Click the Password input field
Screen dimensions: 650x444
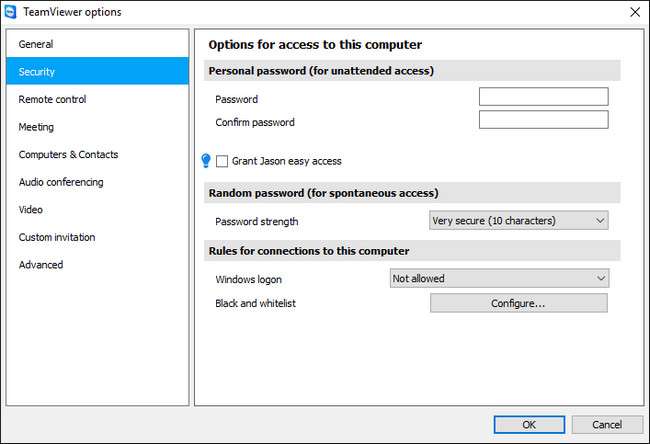tap(543, 97)
